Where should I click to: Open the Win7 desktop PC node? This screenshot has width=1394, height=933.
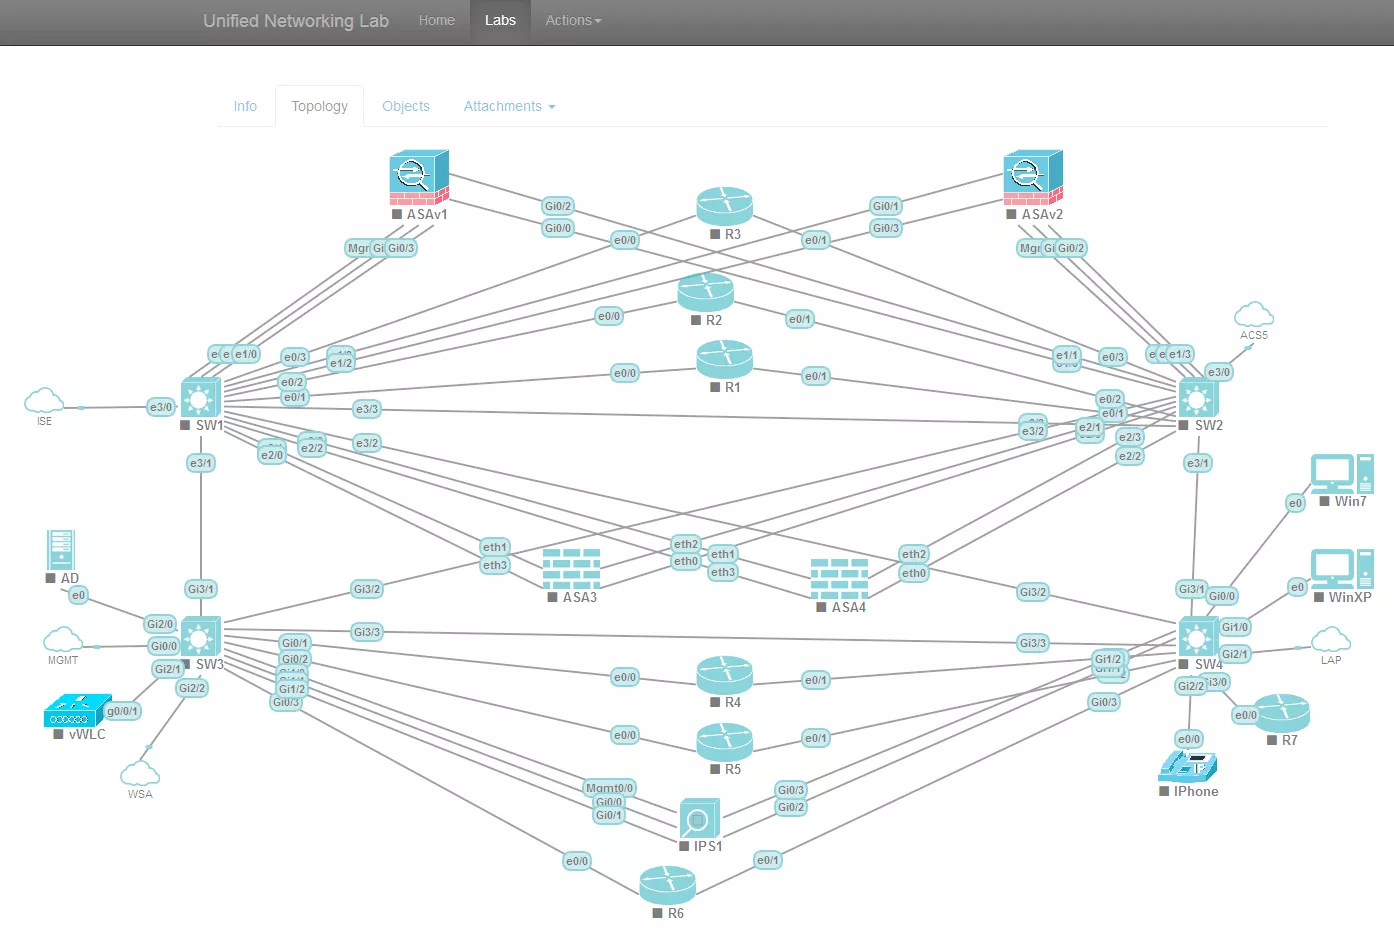[1342, 473]
